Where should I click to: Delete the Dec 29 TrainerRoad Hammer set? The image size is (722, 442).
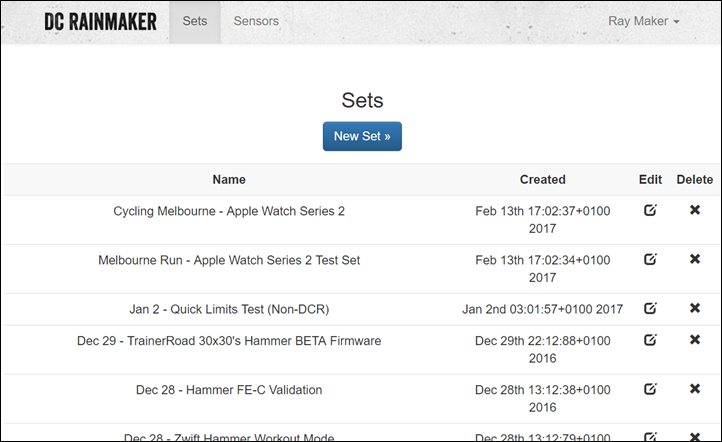tap(695, 340)
